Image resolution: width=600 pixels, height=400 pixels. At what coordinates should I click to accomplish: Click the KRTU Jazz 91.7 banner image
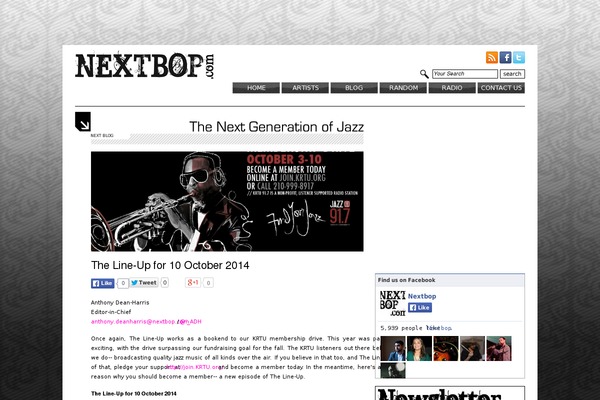click(x=227, y=201)
